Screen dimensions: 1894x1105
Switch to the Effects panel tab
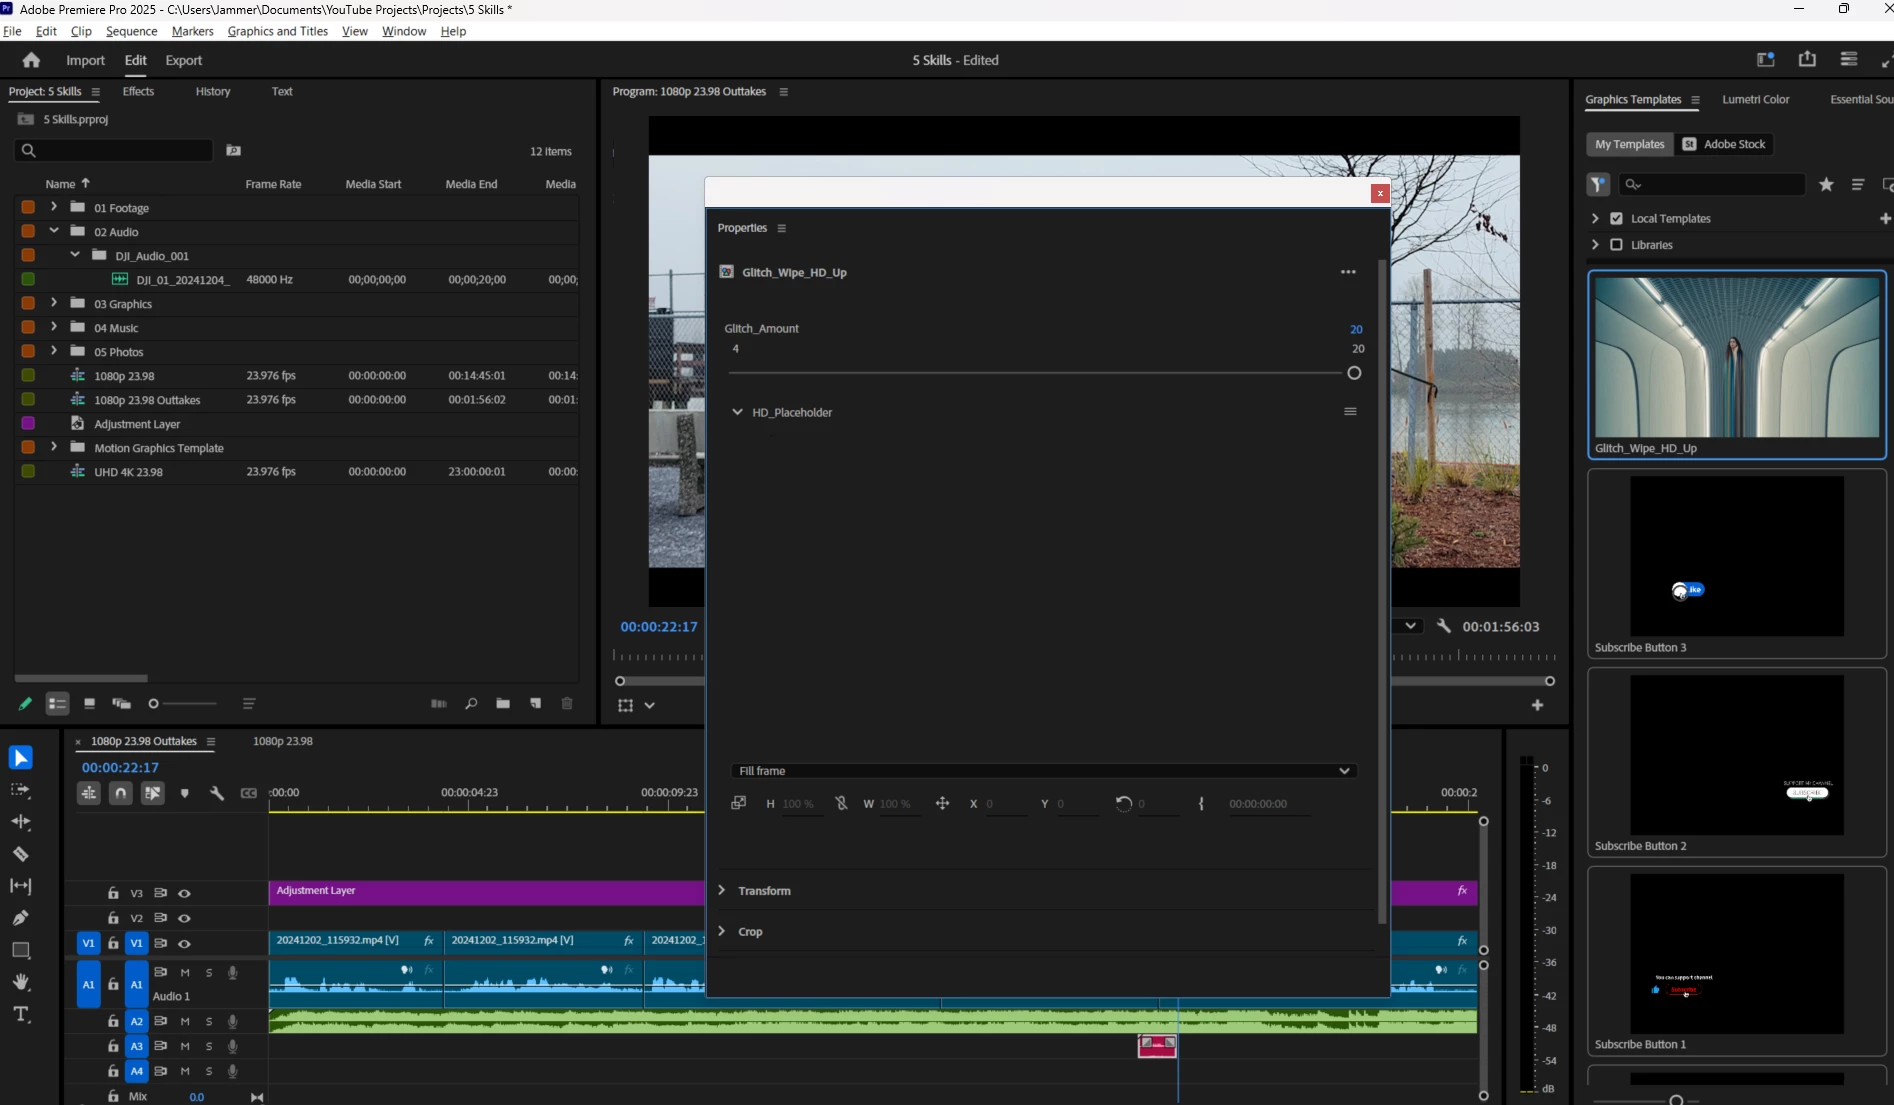coord(138,91)
